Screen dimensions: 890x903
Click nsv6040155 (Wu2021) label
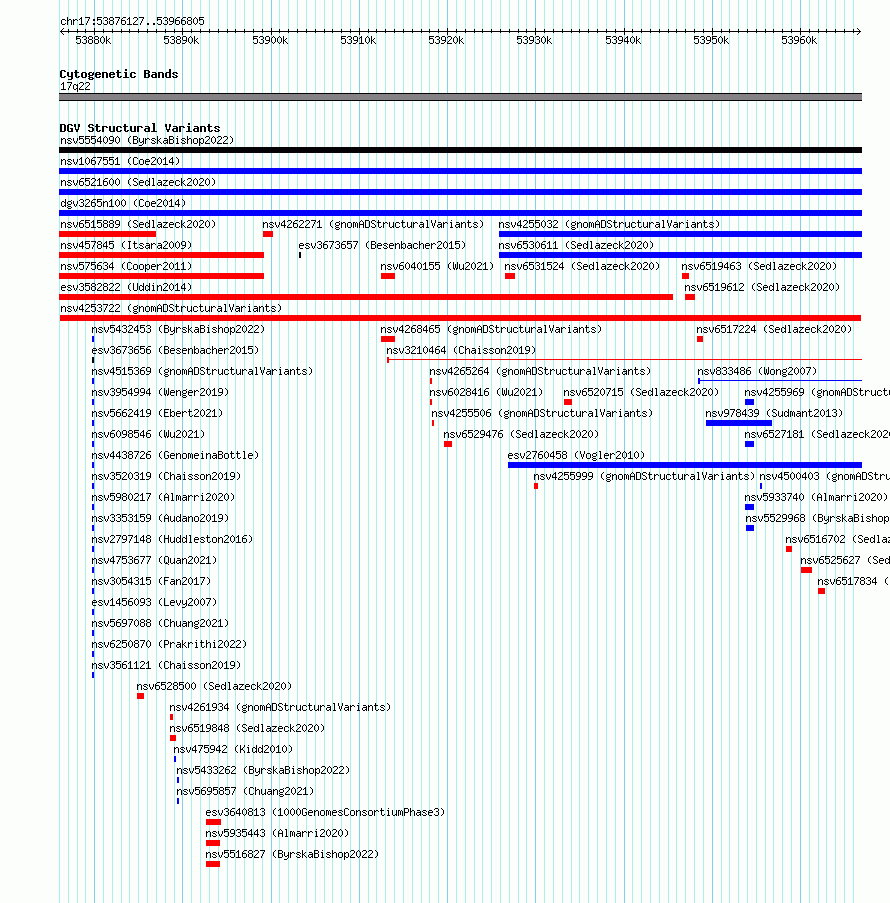pos(437,266)
